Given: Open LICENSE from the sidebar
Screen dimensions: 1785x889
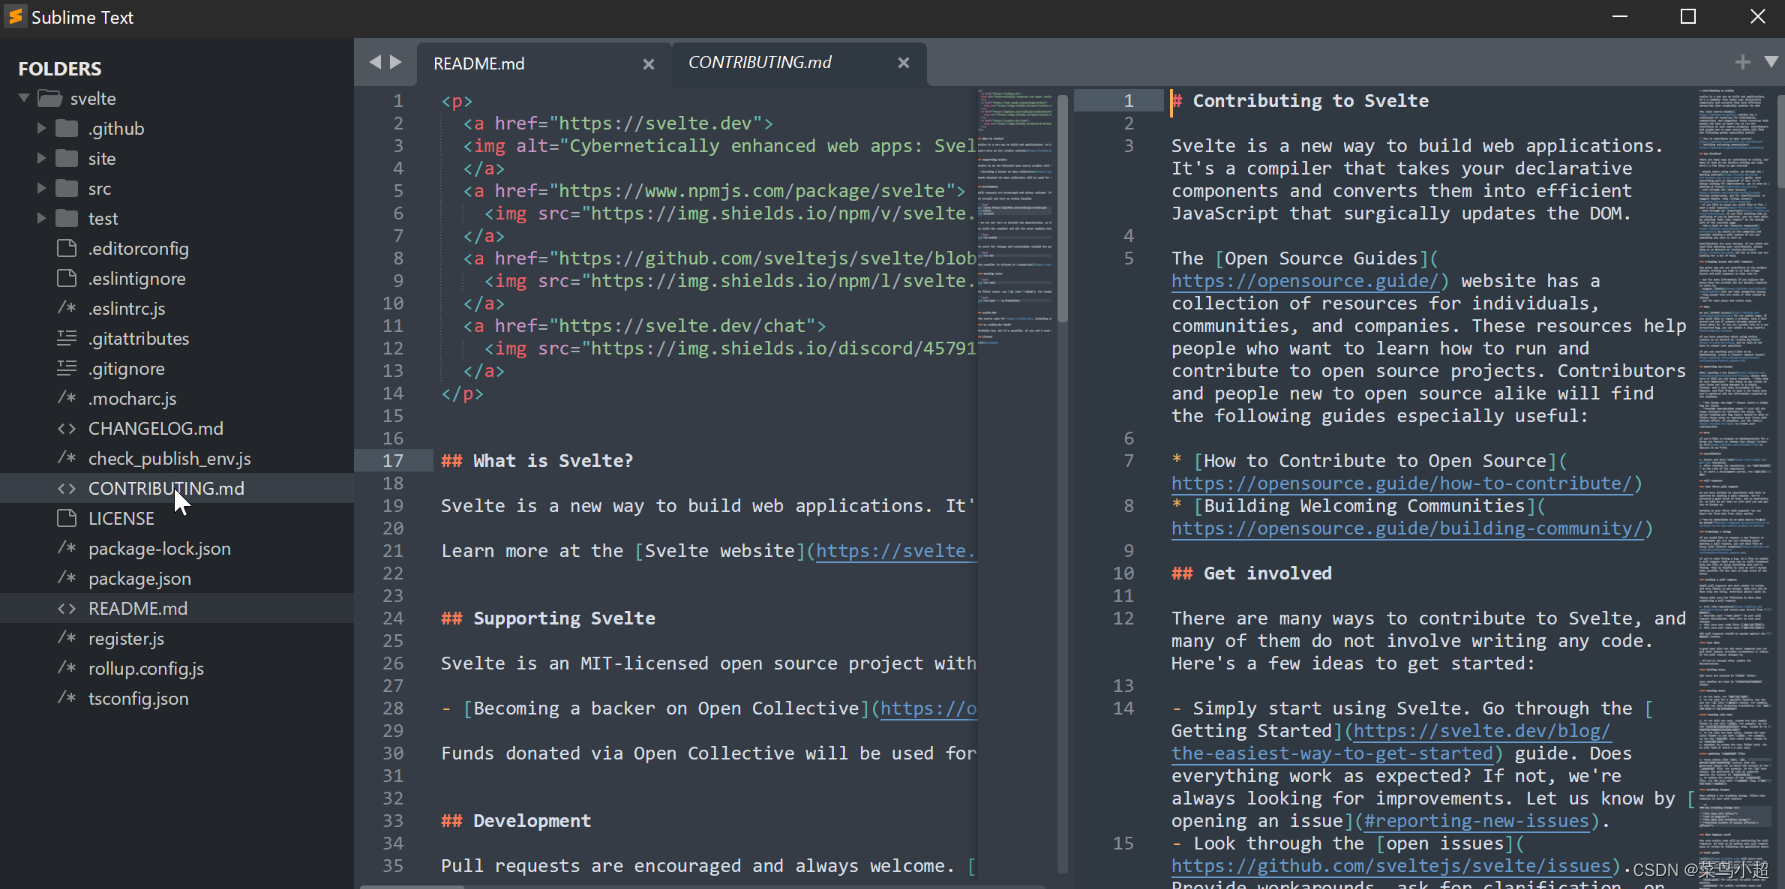Looking at the screenshot, I should point(121,518).
